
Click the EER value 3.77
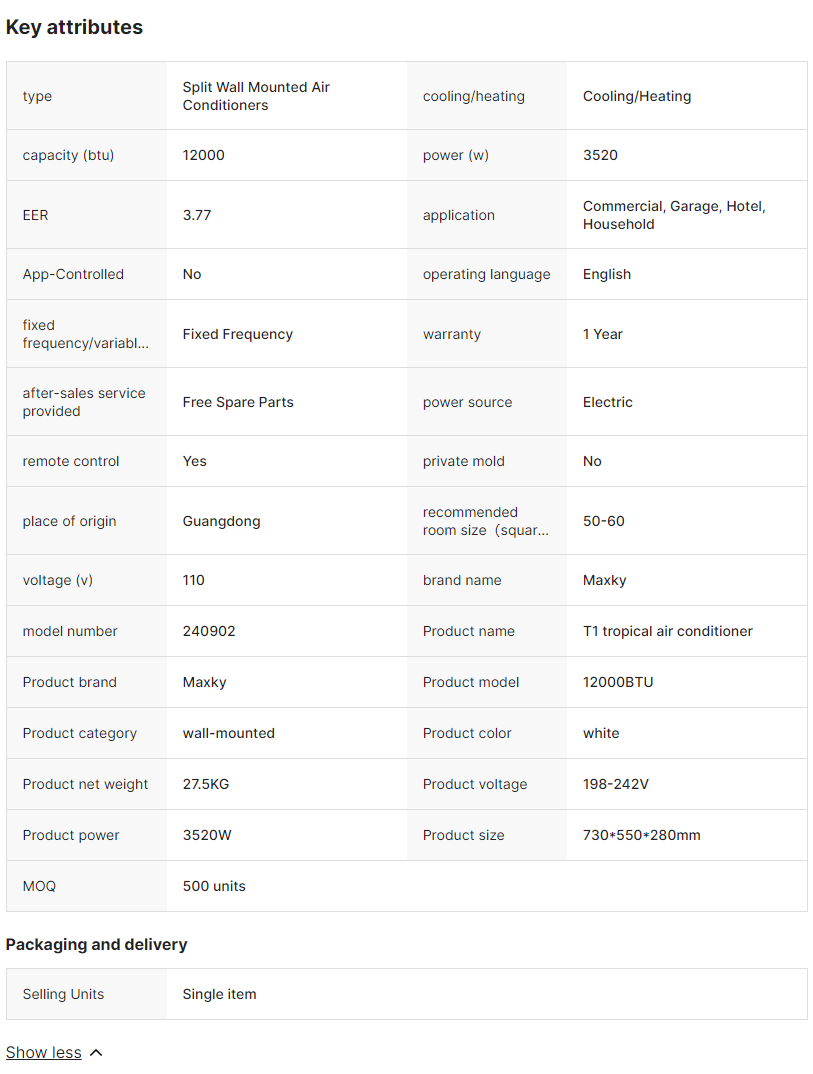point(197,215)
